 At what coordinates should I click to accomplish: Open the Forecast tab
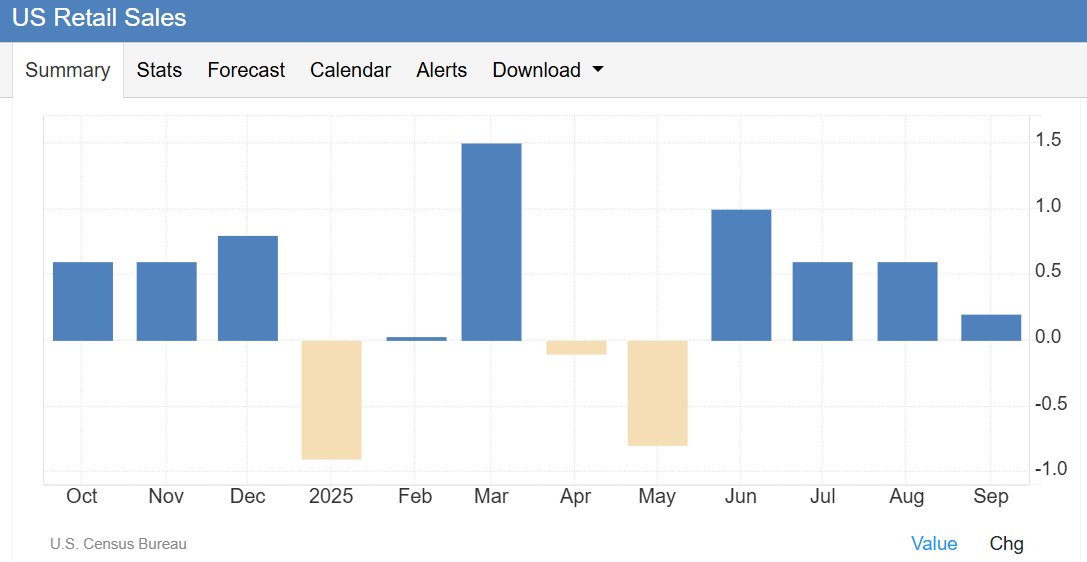tap(246, 70)
